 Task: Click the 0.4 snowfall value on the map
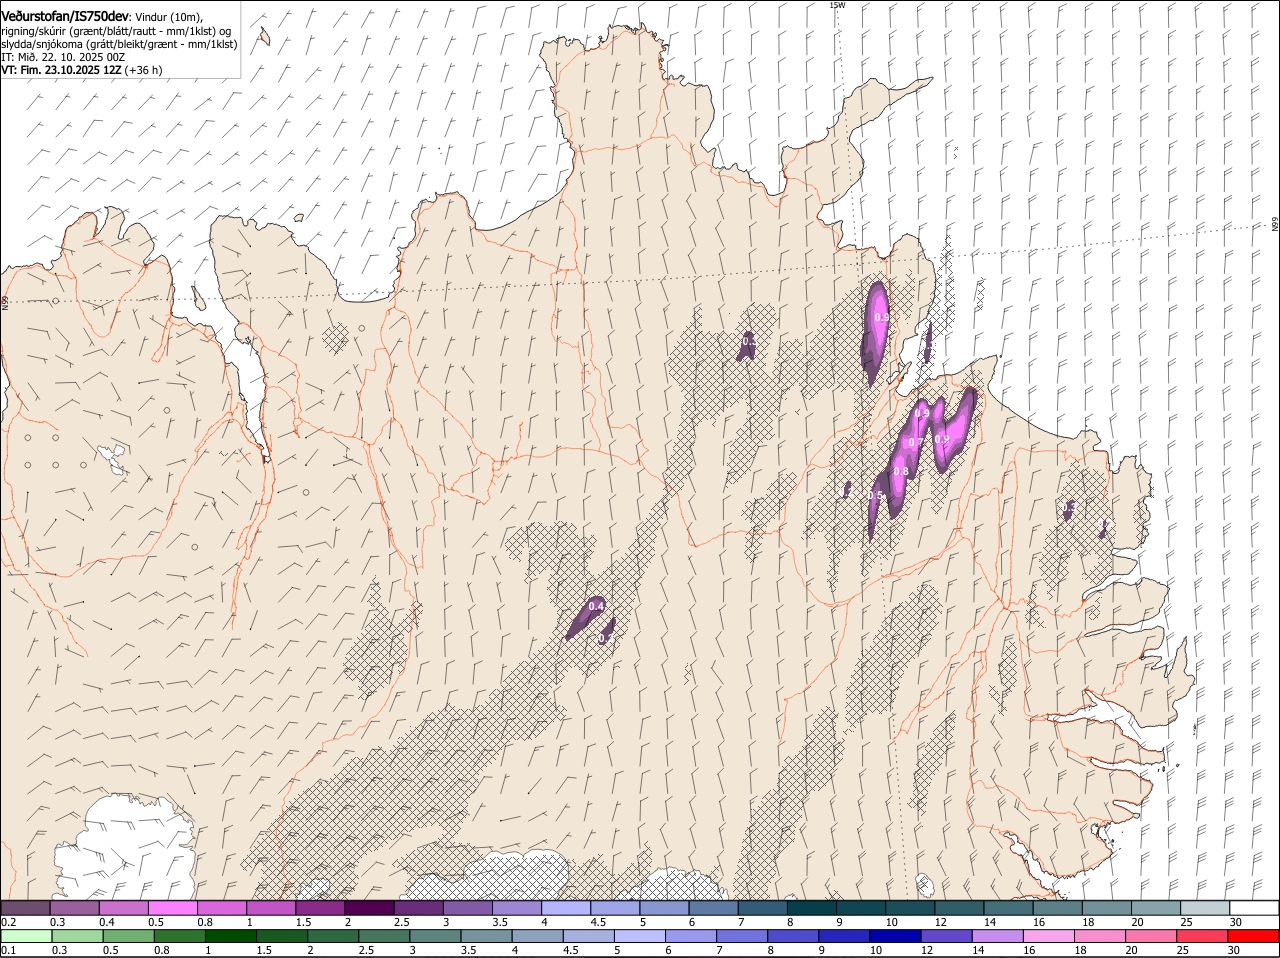596,606
